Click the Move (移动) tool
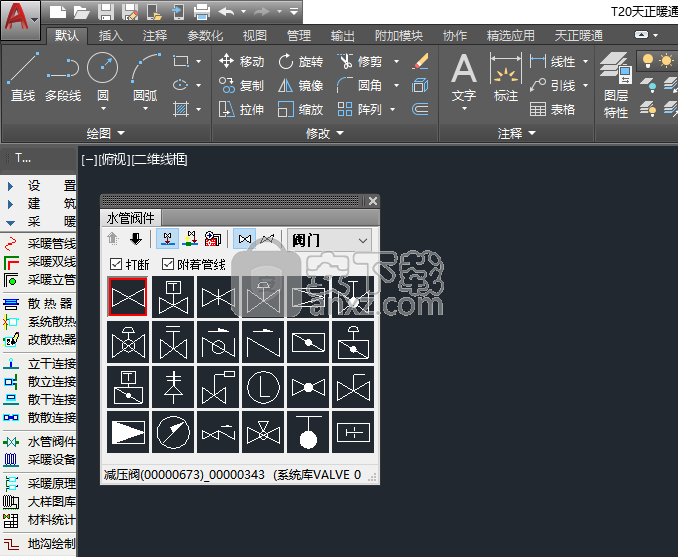Image resolution: width=678 pixels, height=557 pixels. click(x=241, y=61)
